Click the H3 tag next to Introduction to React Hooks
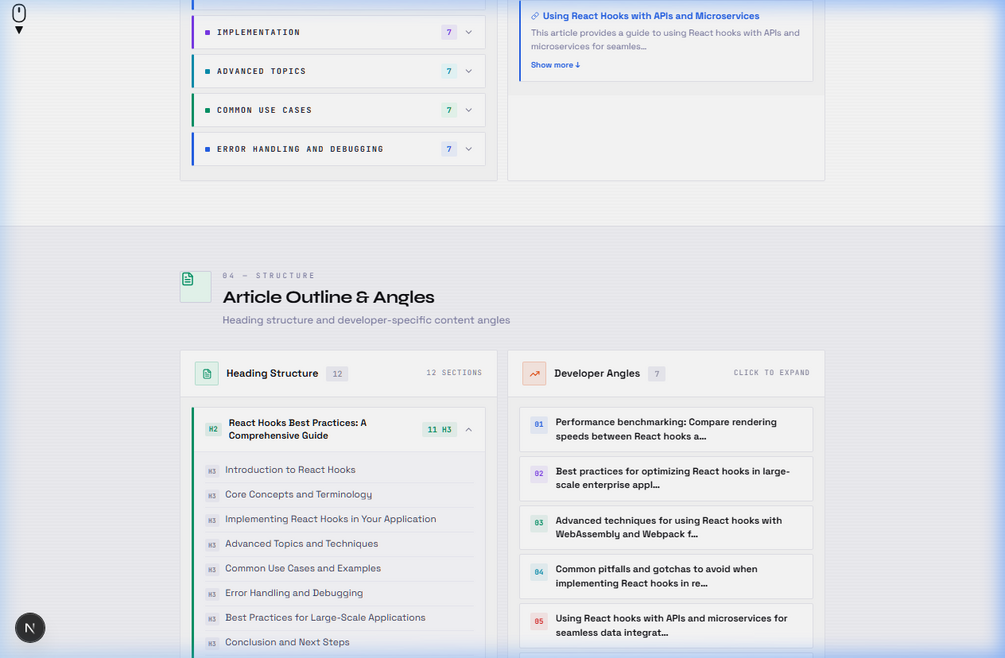Image resolution: width=1005 pixels, height=658 pixels. tap(212, 471)
